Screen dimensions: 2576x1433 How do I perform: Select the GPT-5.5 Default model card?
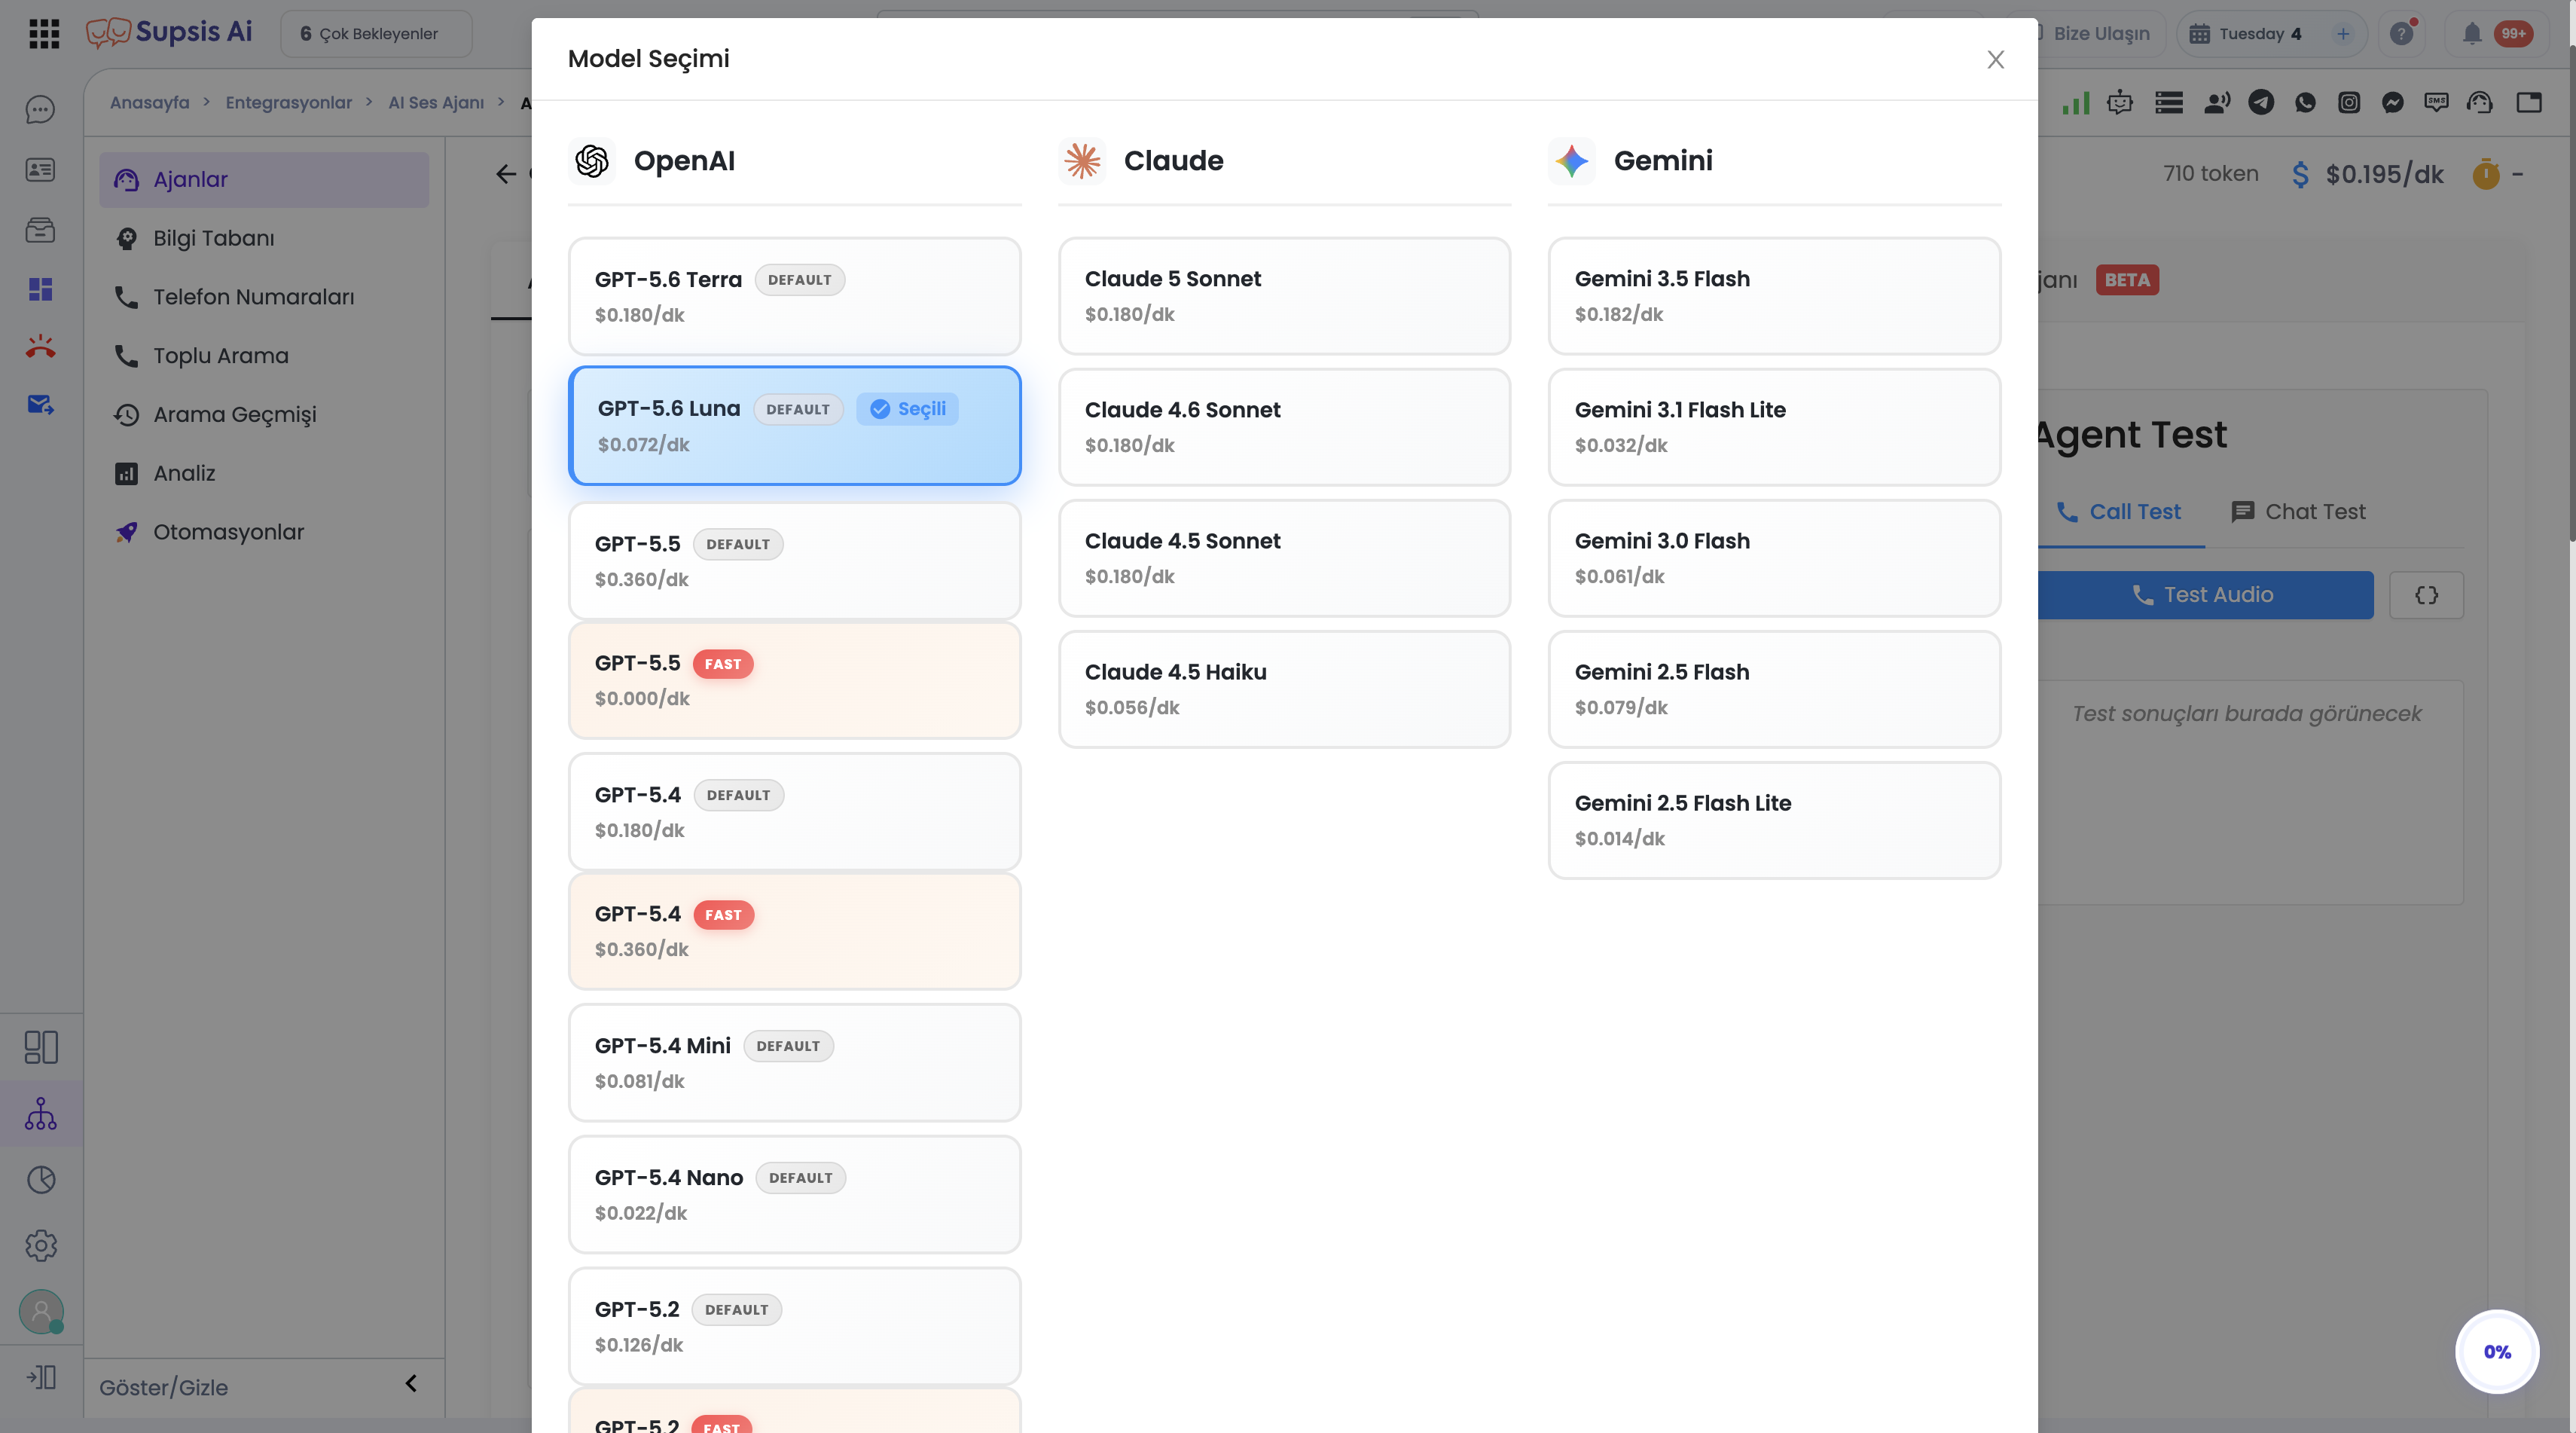[x=794, y=560]
